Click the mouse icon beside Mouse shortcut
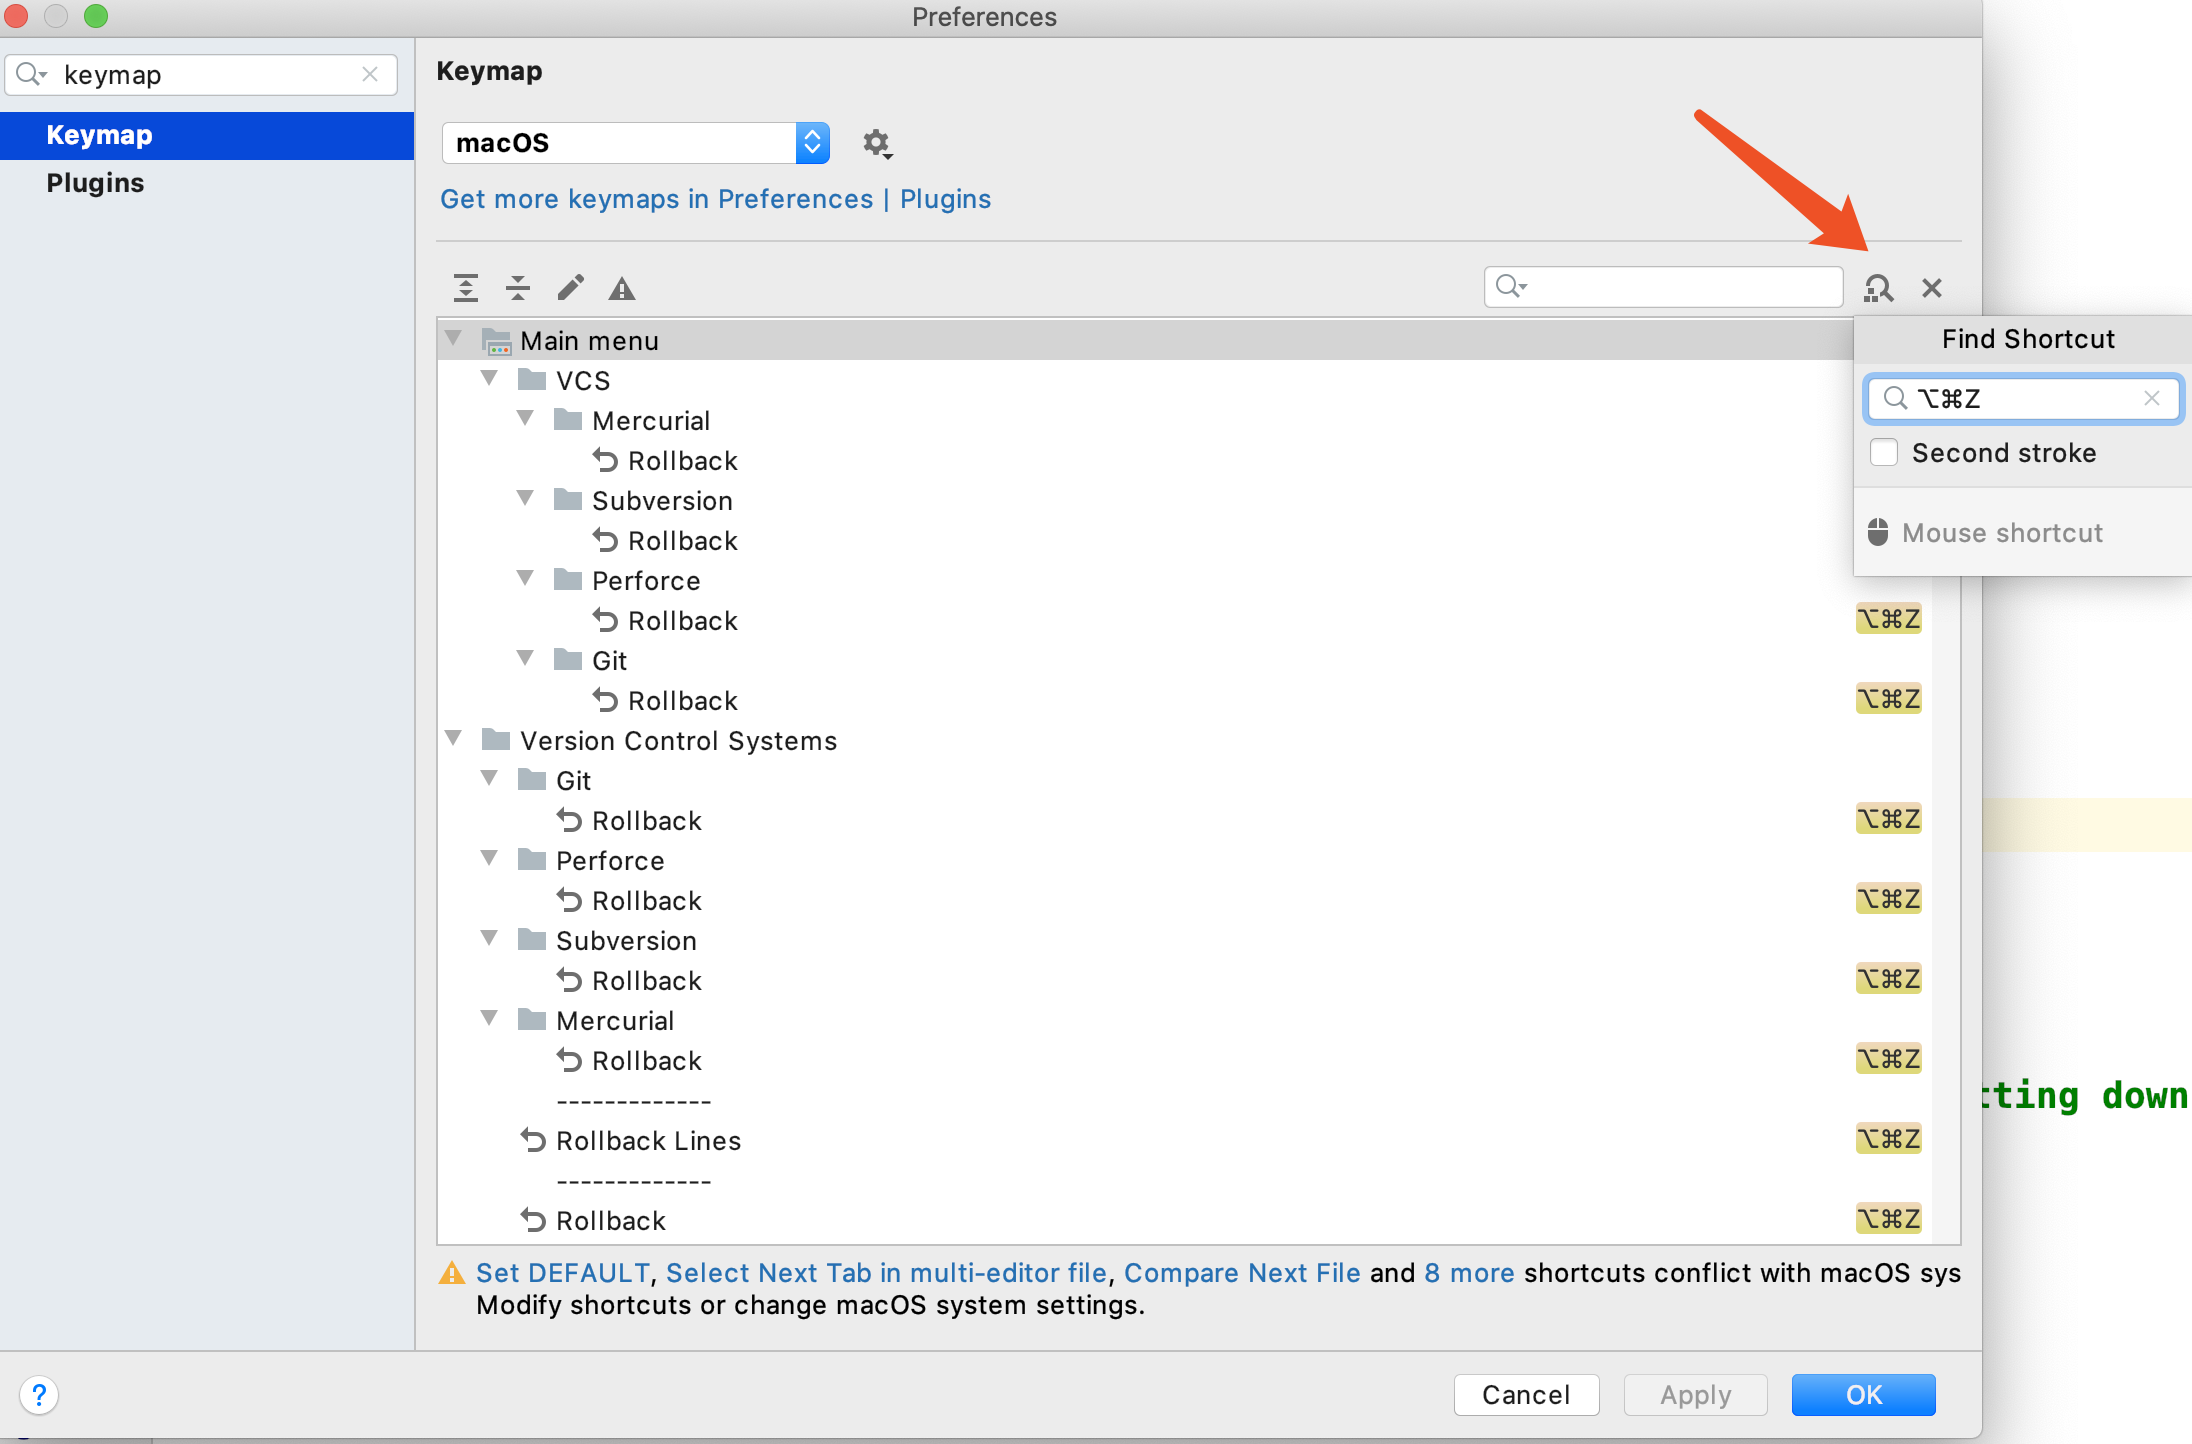 (1878, 532)
